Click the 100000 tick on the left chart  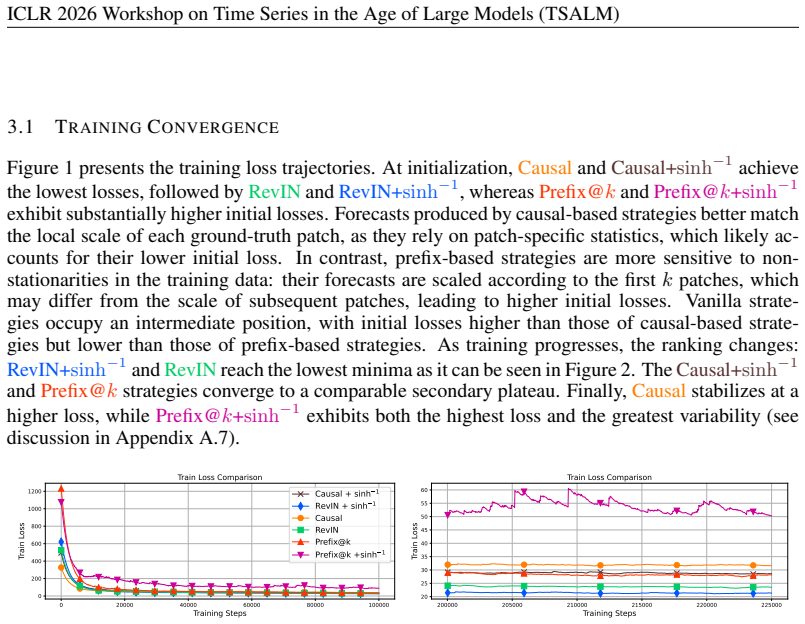378,606
